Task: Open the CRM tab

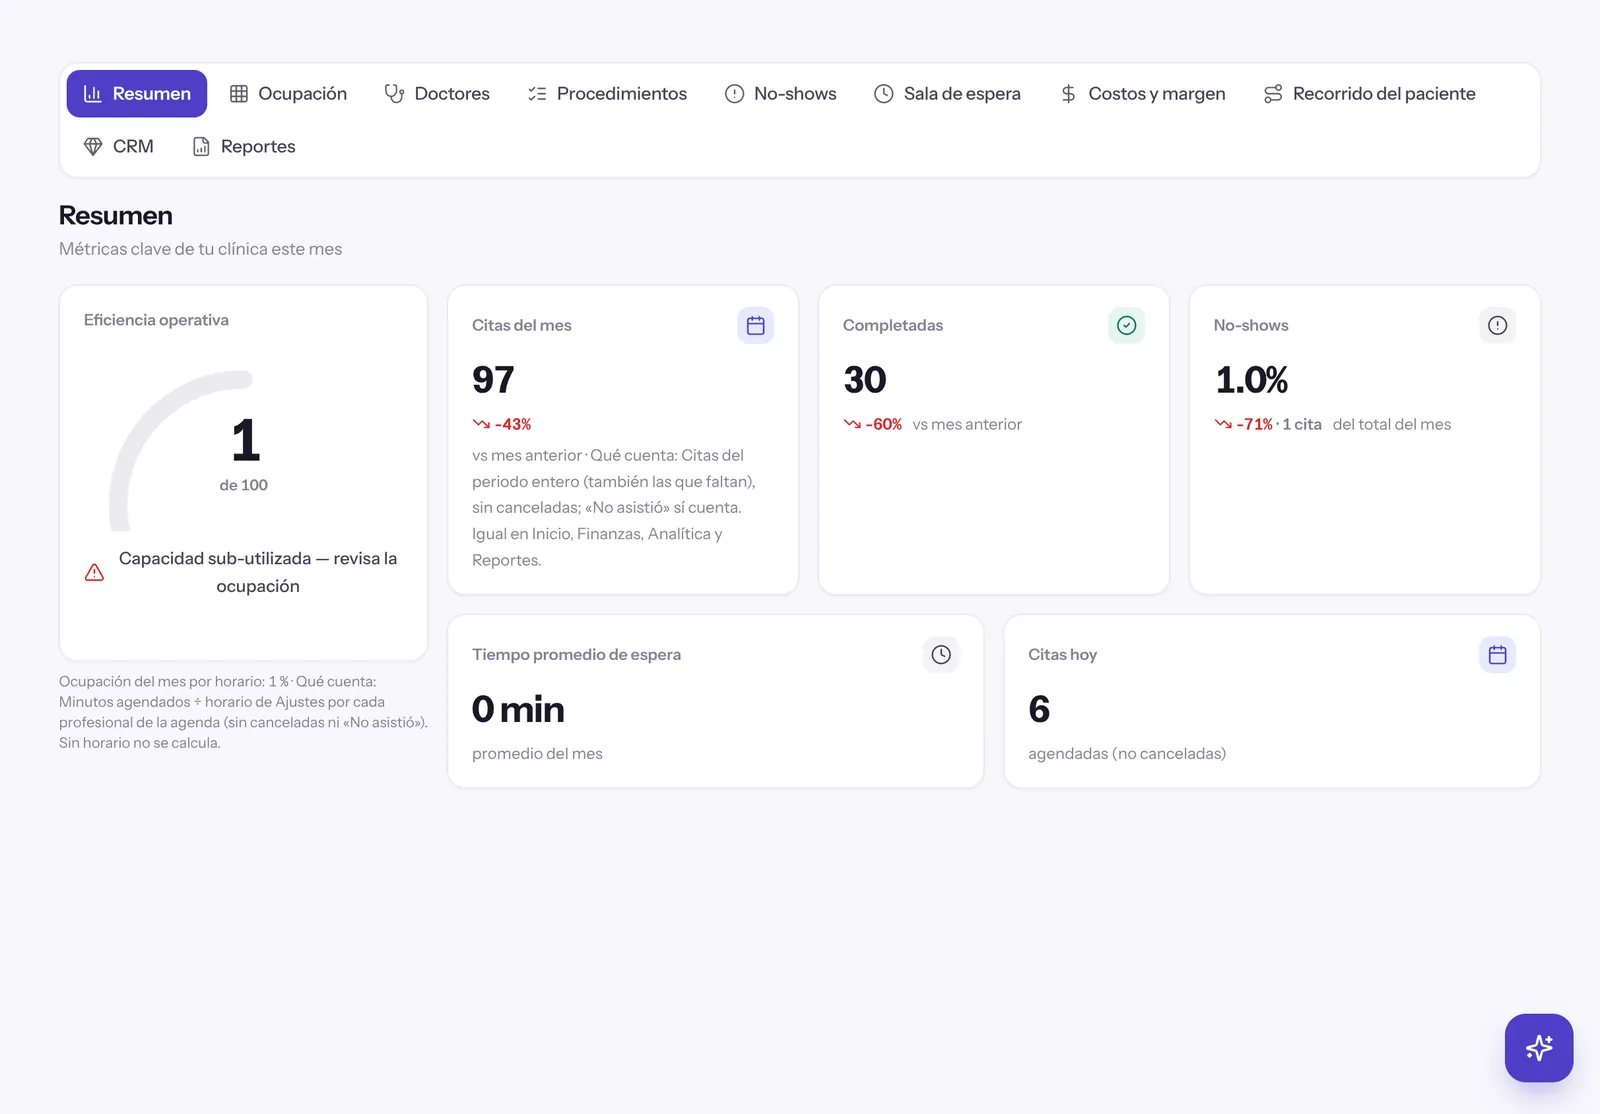Action: click(x=118, y=146)
